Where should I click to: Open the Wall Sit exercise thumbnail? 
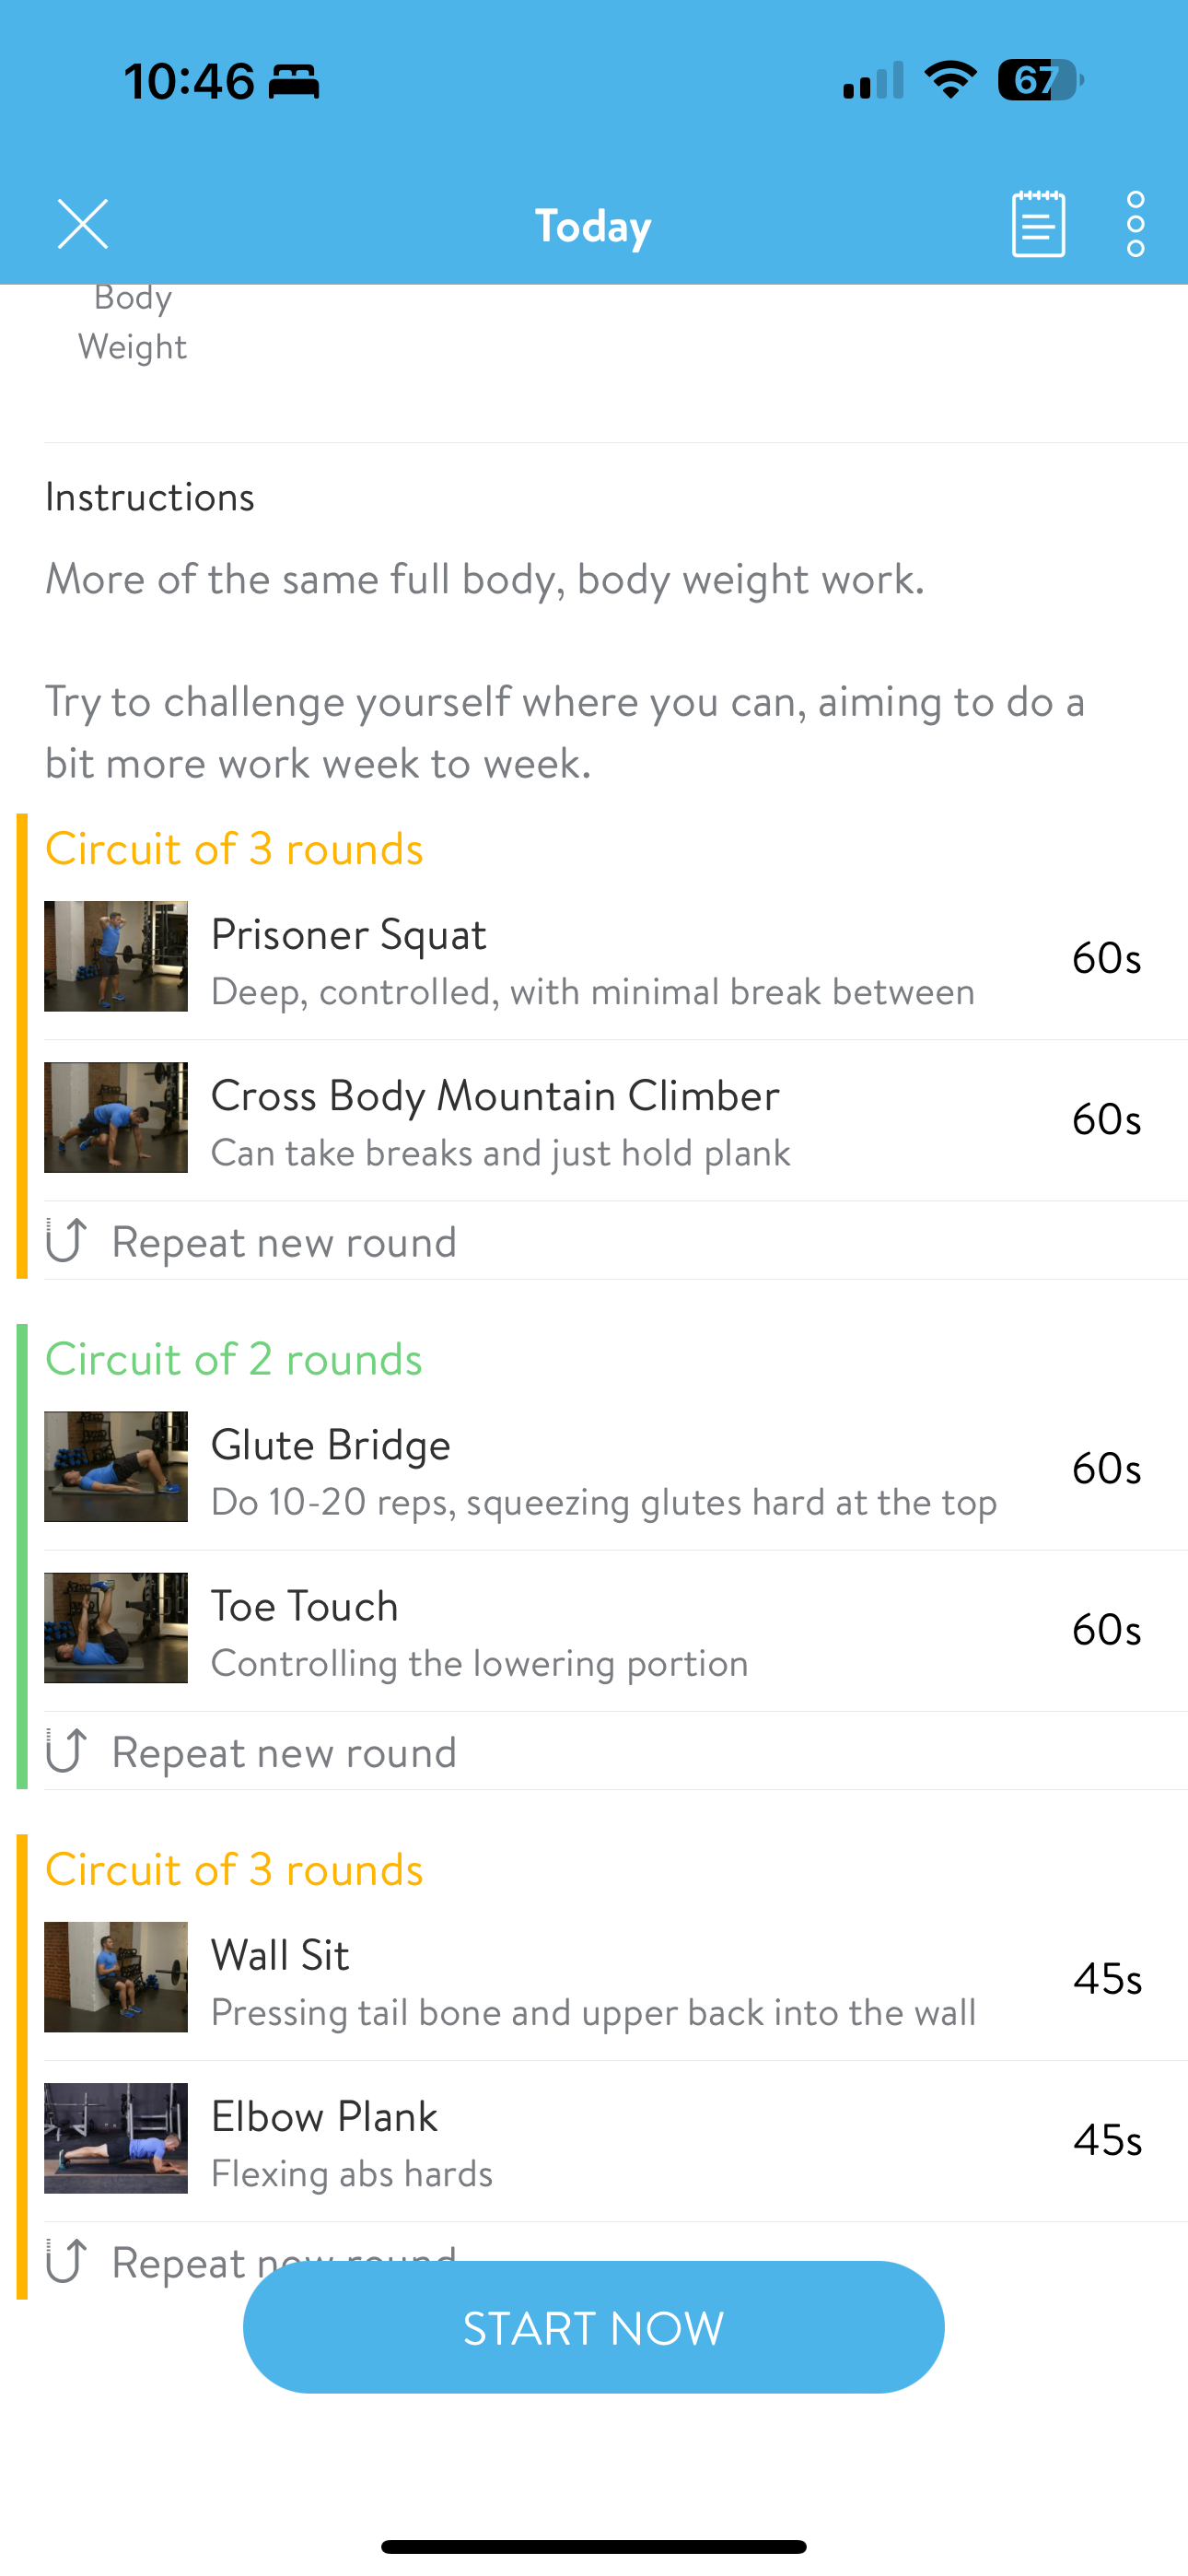[116, 1977]
